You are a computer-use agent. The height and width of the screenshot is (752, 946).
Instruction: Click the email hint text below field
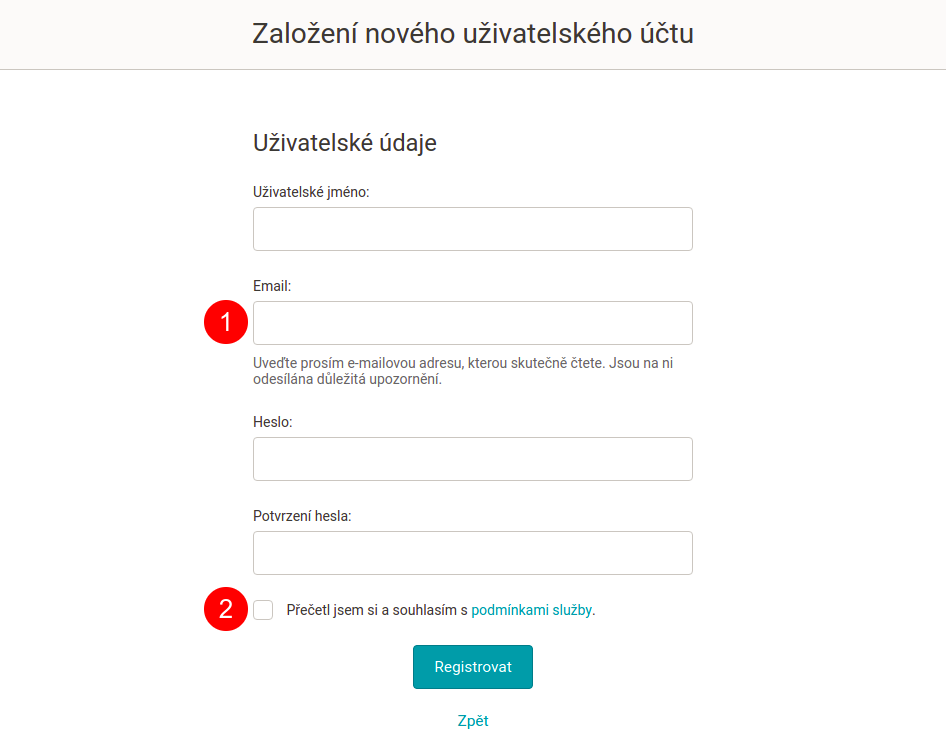463,371
